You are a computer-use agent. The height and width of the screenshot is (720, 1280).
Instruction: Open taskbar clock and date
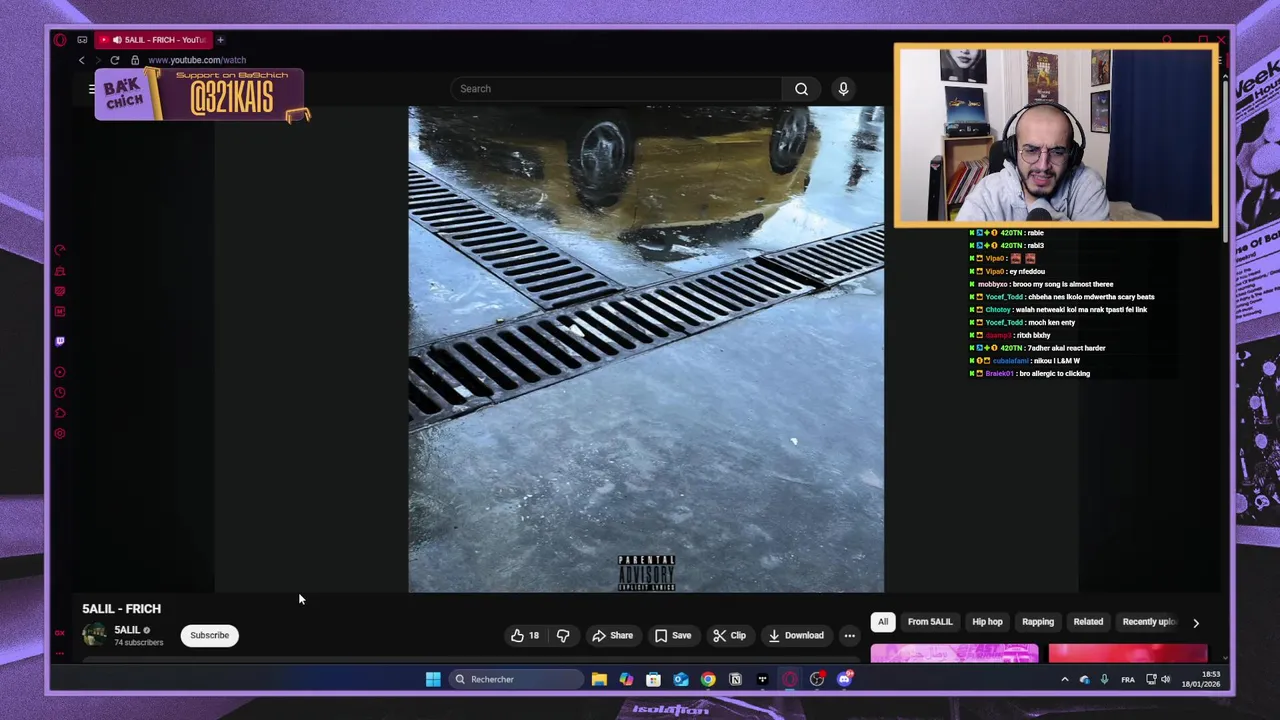(1200, 680)
